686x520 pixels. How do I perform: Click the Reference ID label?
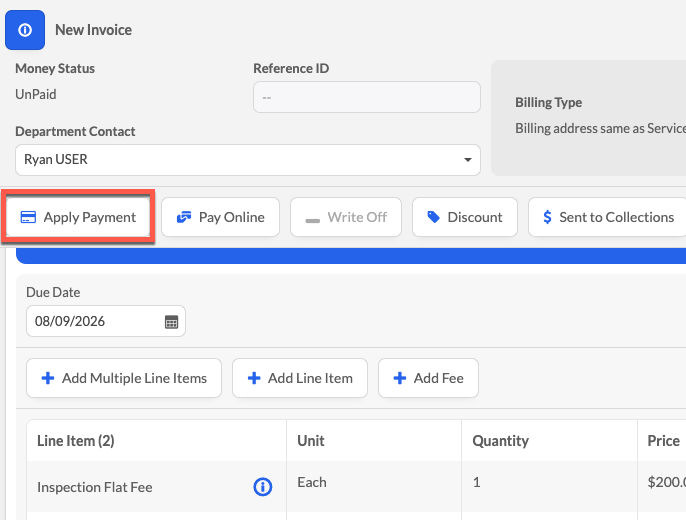[291, 69]
